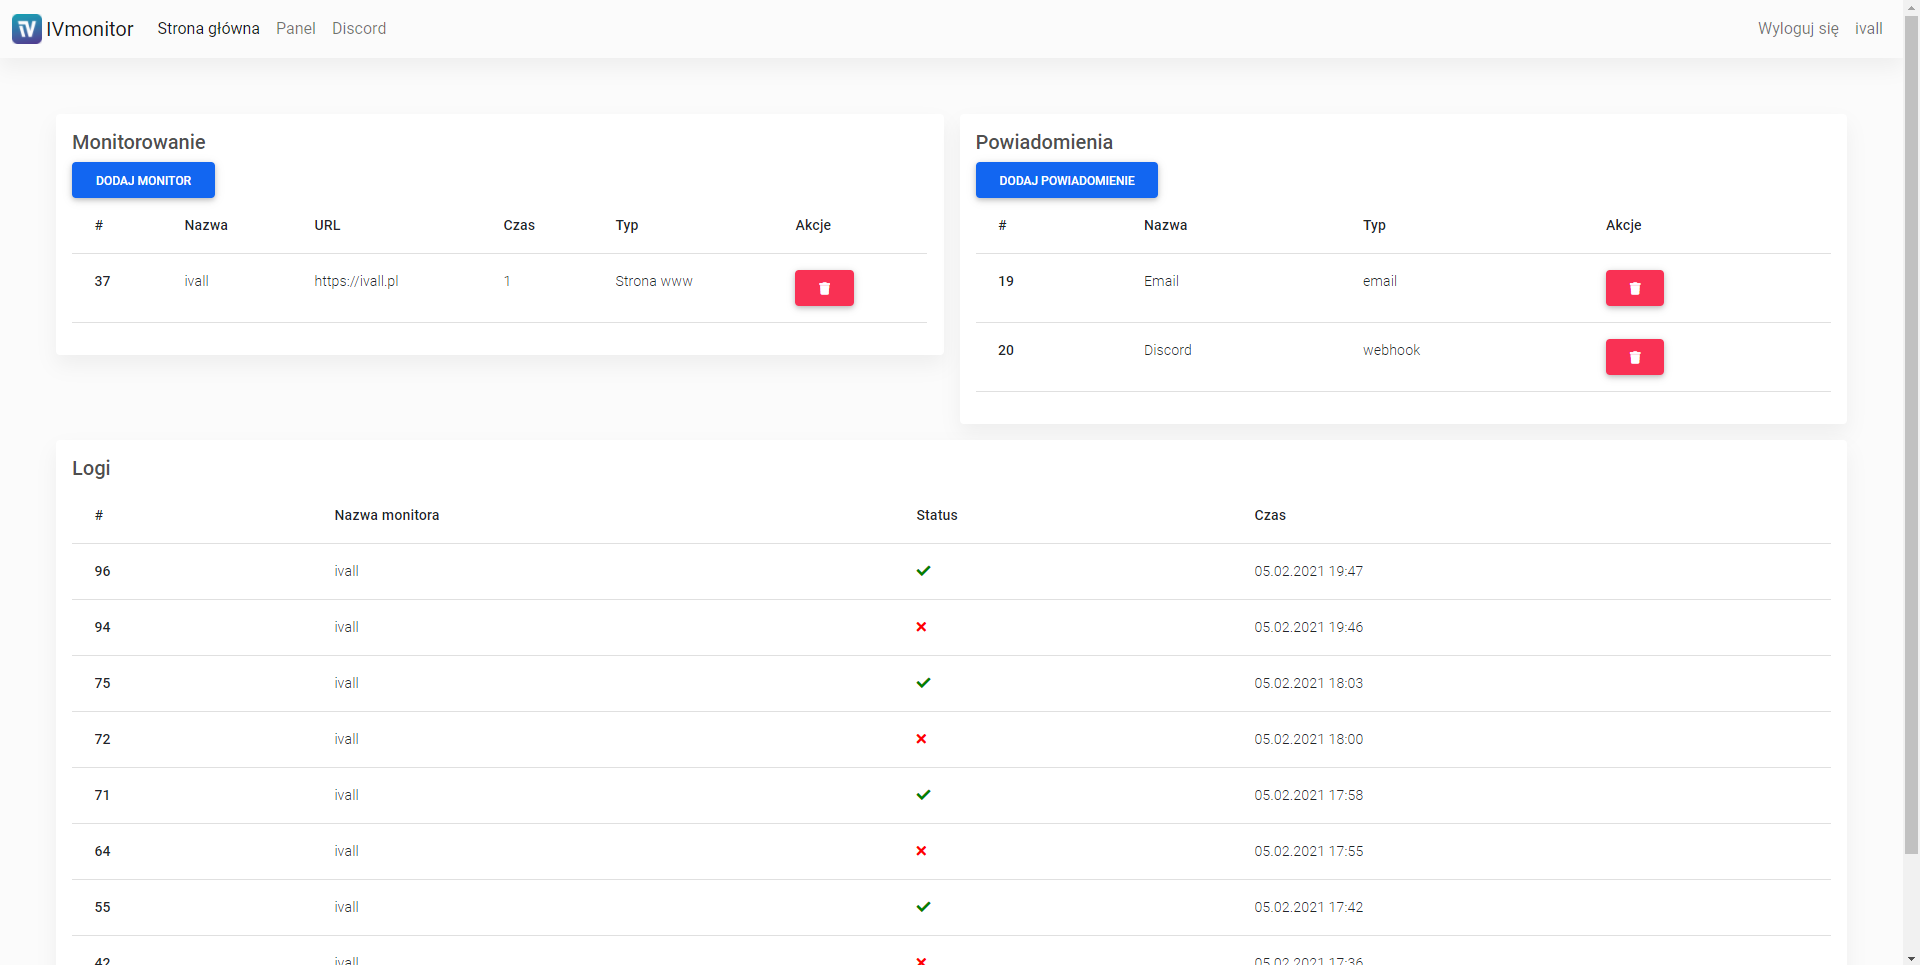Image resolution: width=1920 pixels, height=965 pixels.
Task: Open the ivall user profile link
Action: (1868, 29)
